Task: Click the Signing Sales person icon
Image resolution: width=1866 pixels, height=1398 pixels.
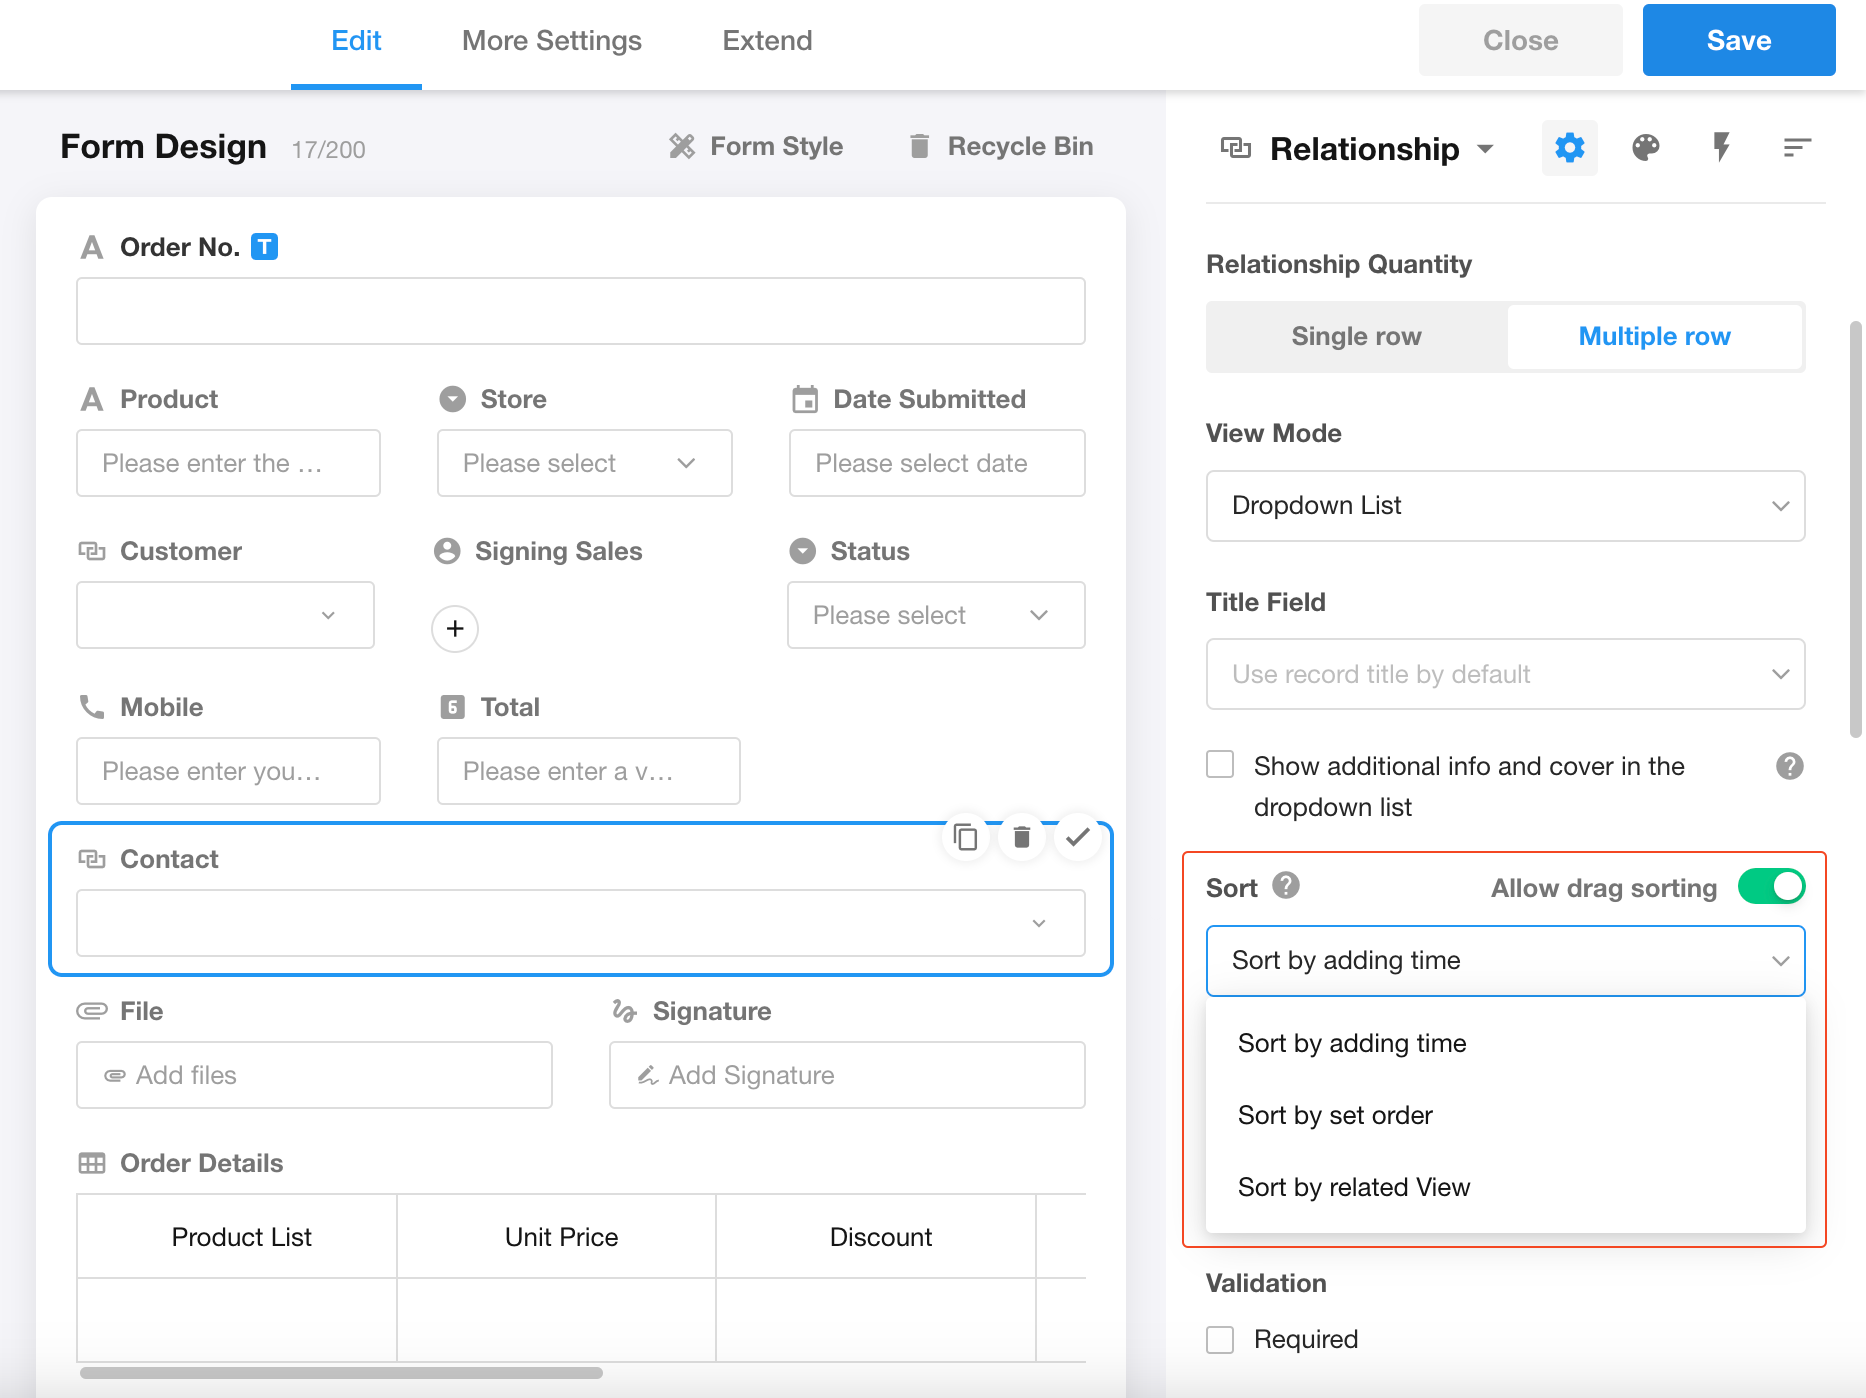Action: point(447,551)
